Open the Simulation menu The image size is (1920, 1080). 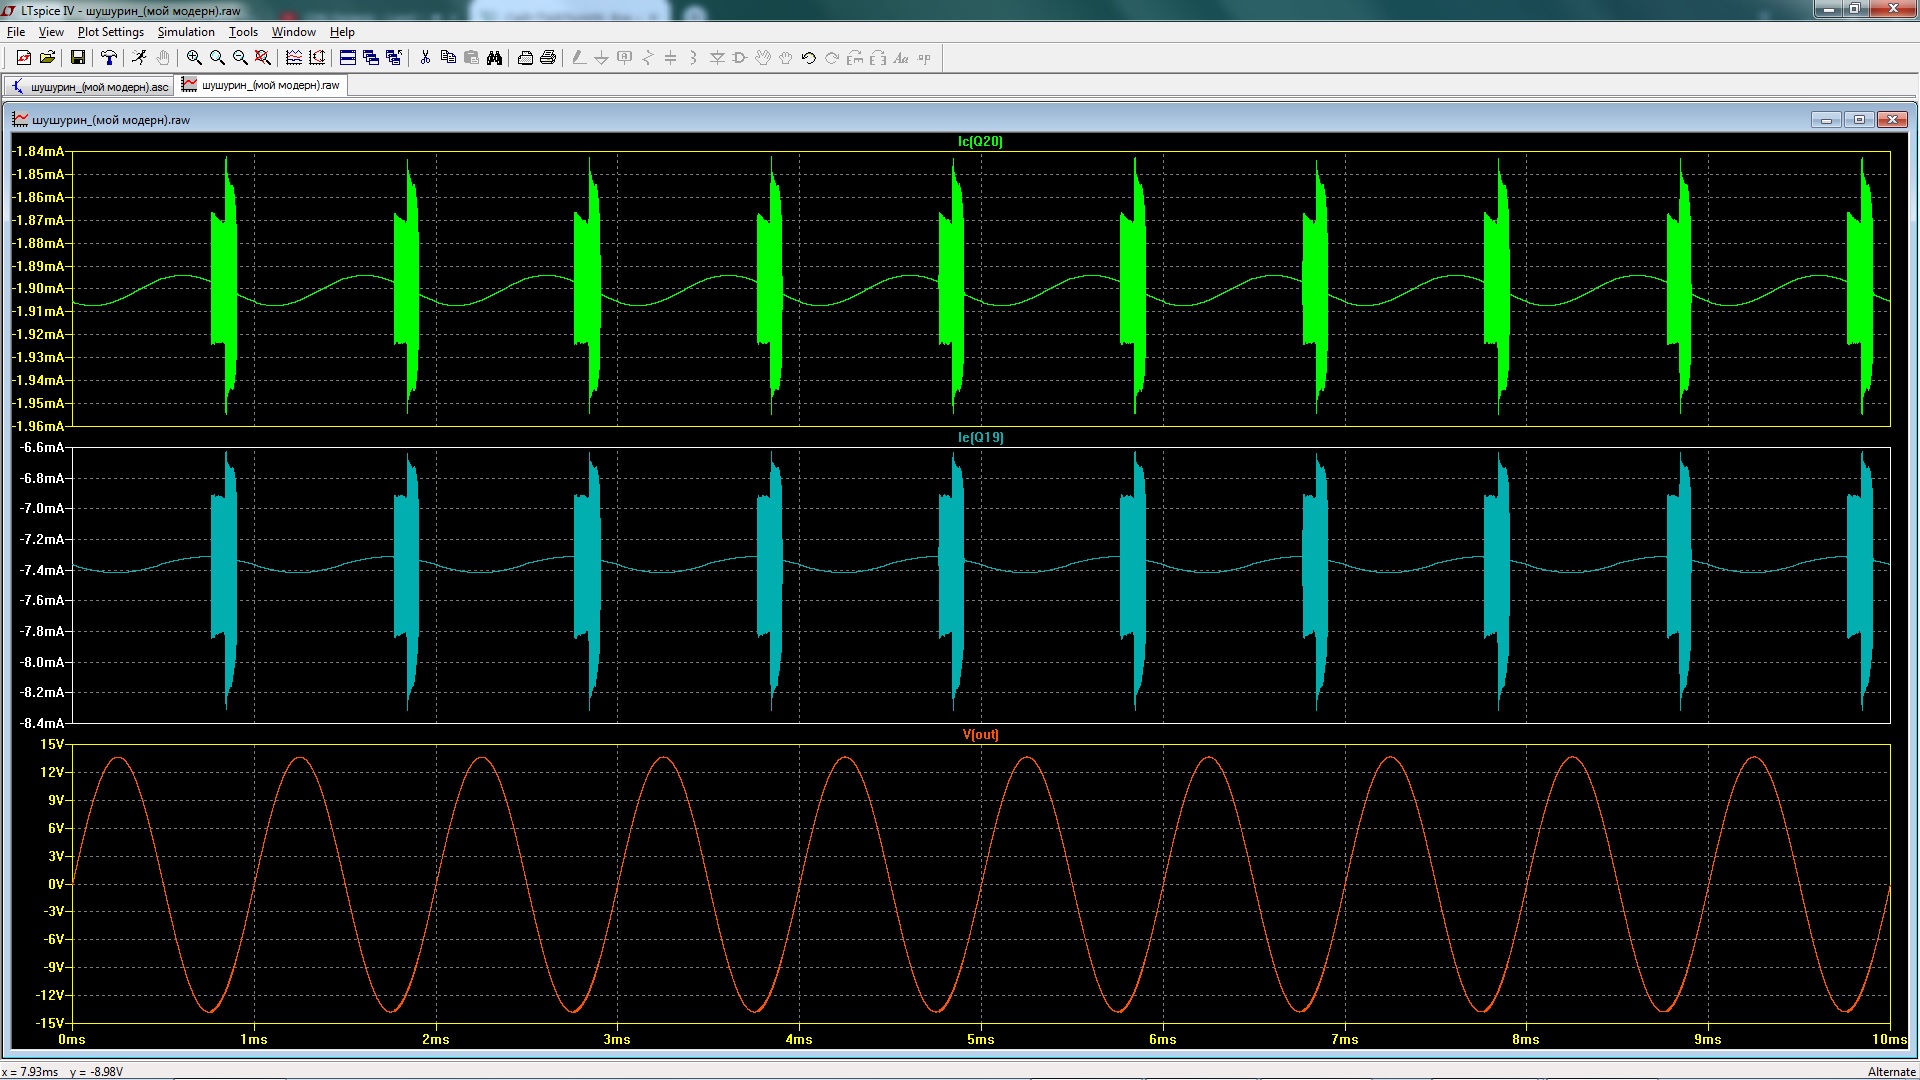(x=186, y=32)
